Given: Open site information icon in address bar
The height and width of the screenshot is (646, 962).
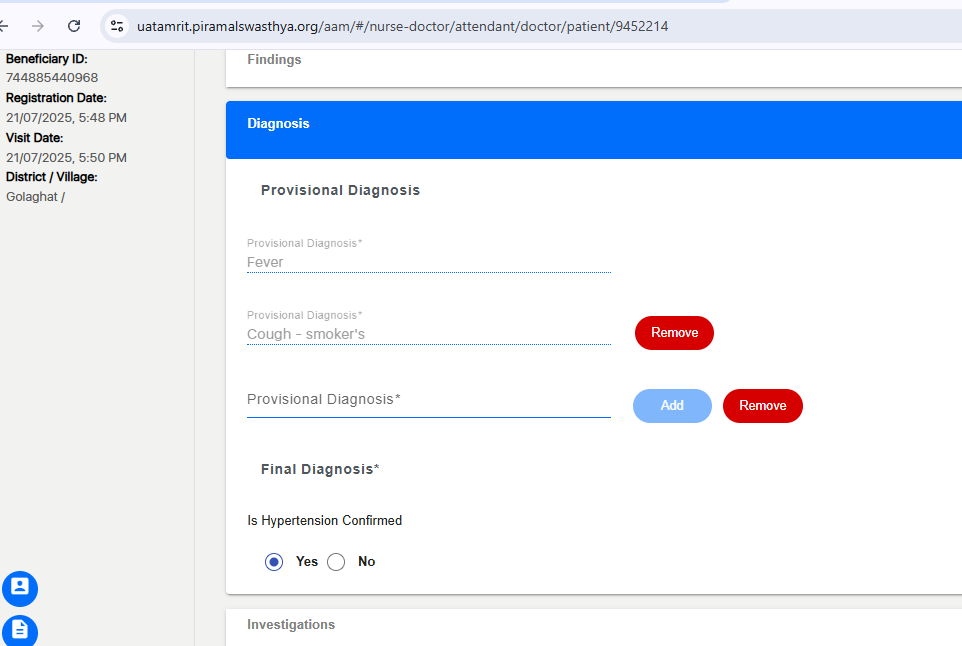Looking at the screenshot, I should point(117,26).
